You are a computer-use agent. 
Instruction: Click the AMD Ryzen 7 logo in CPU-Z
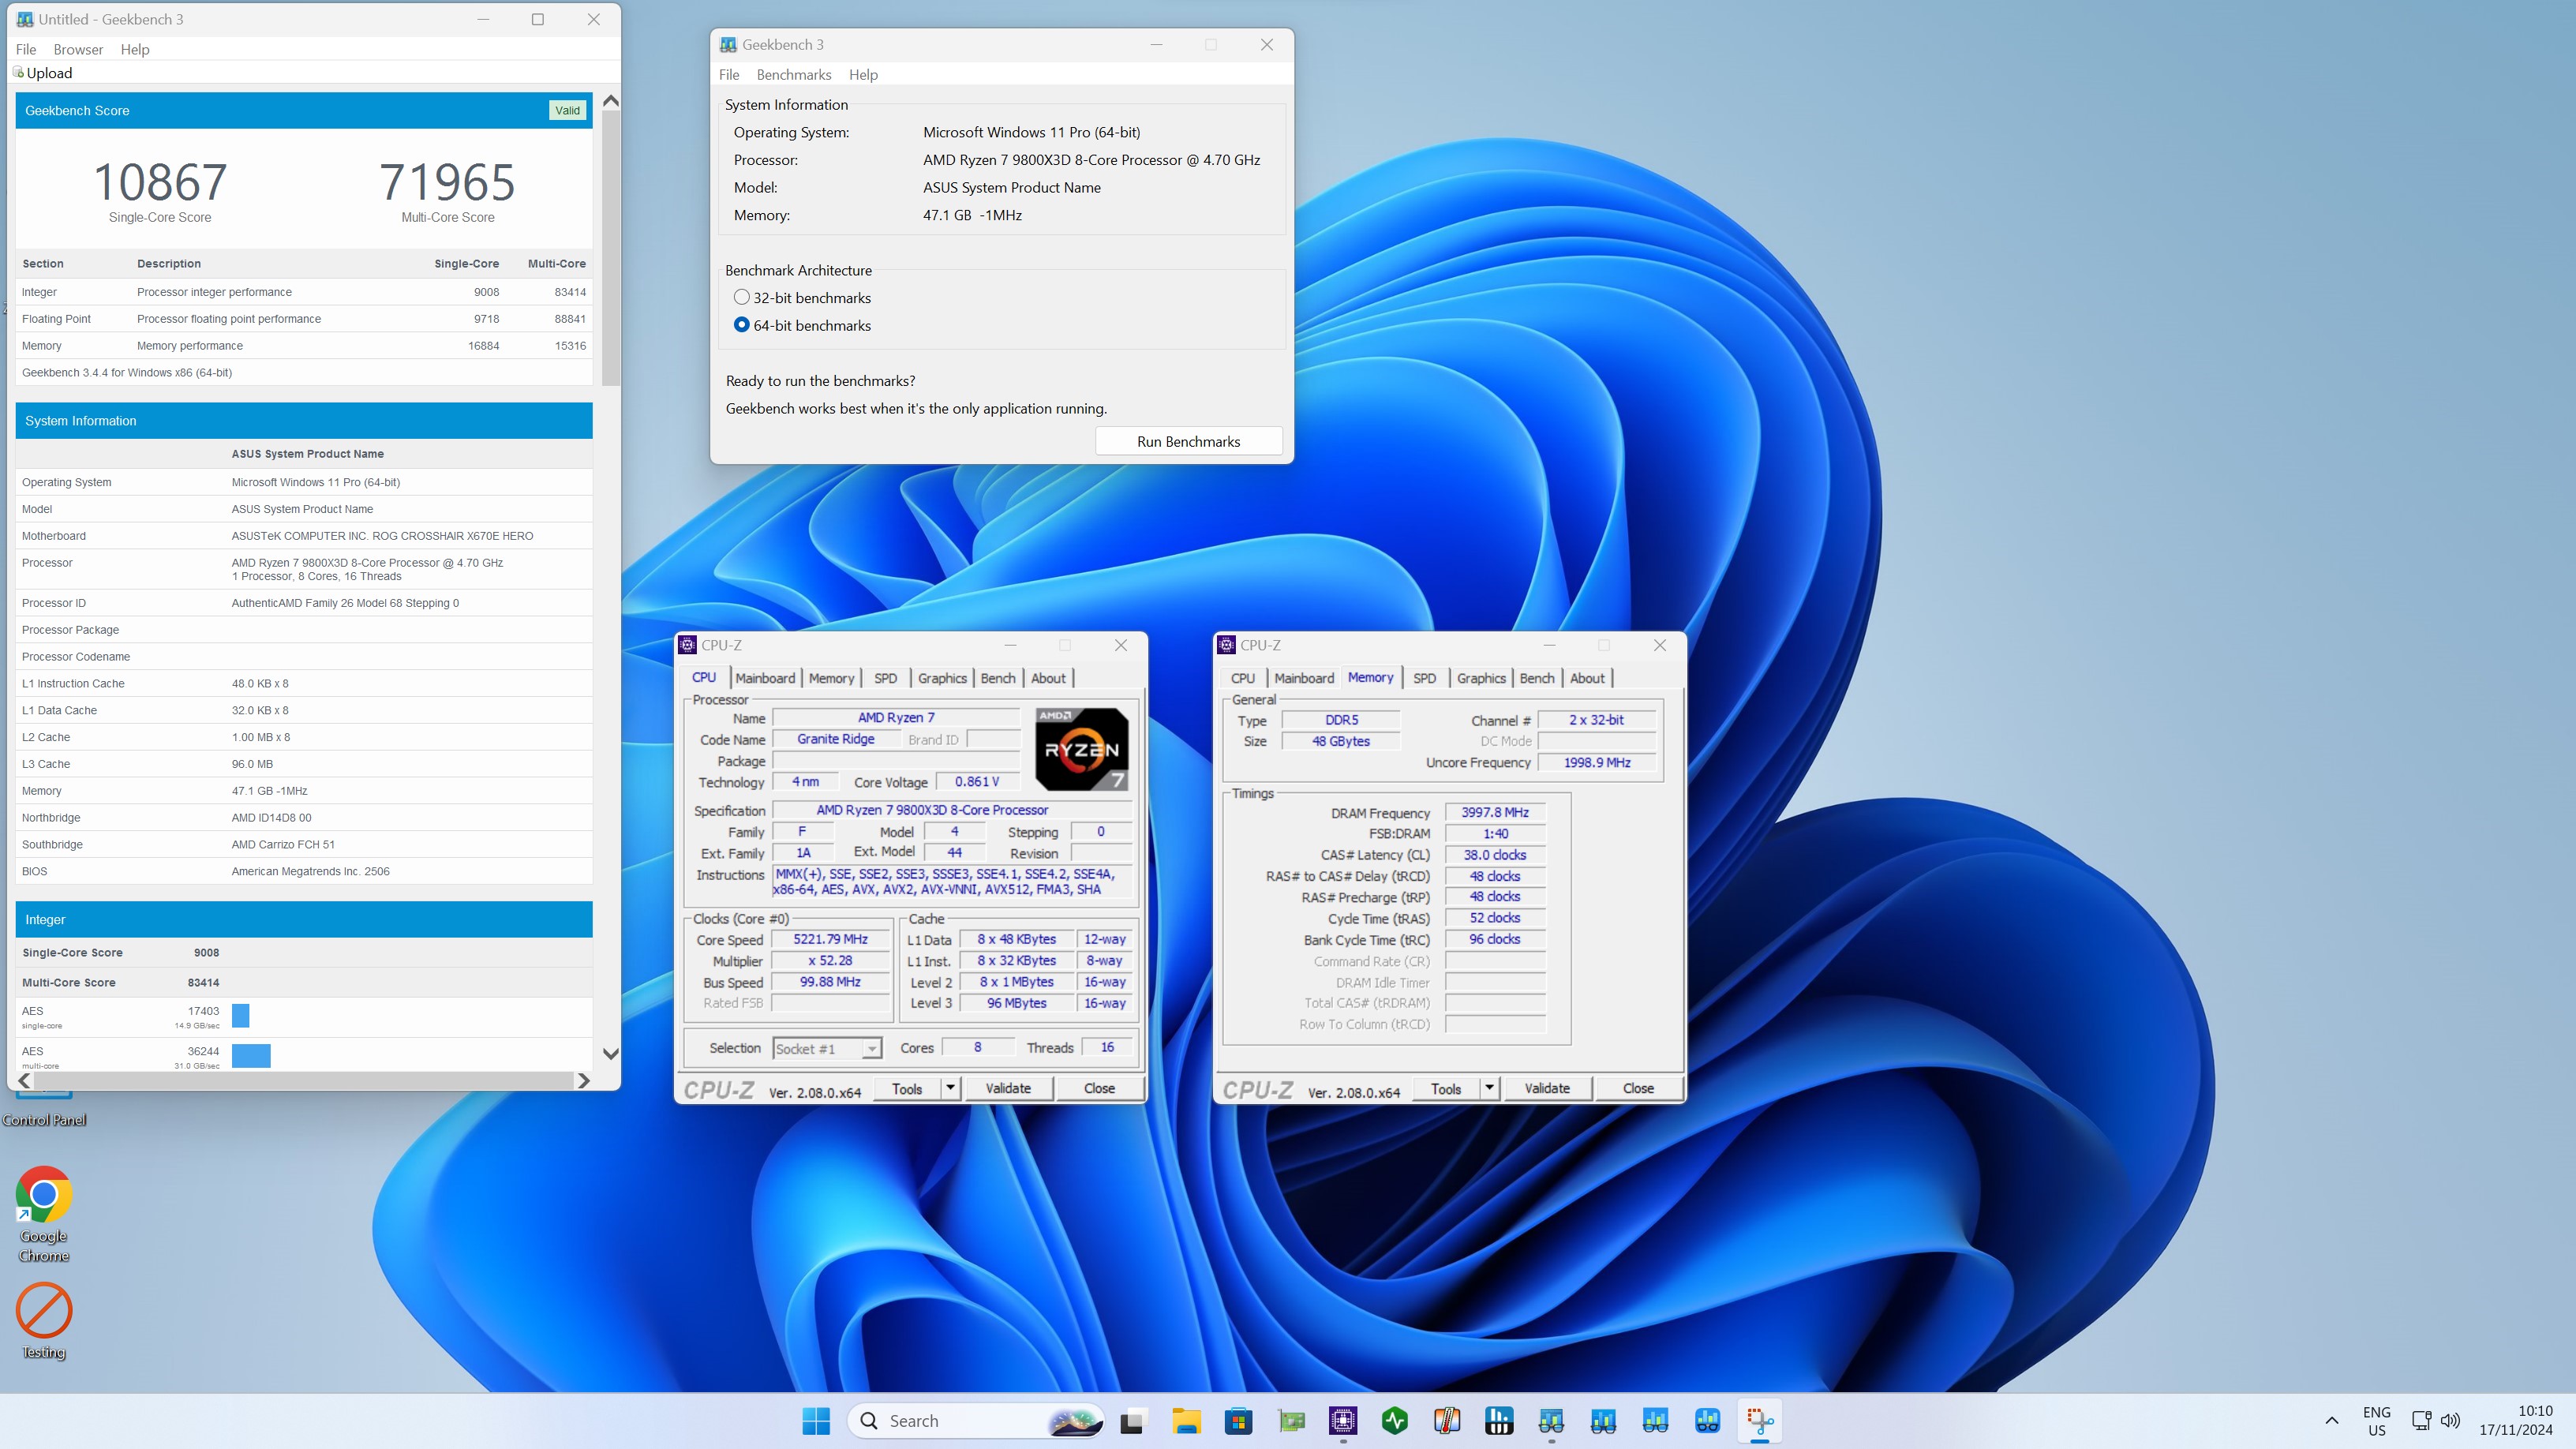click(x=1081, y=750)
